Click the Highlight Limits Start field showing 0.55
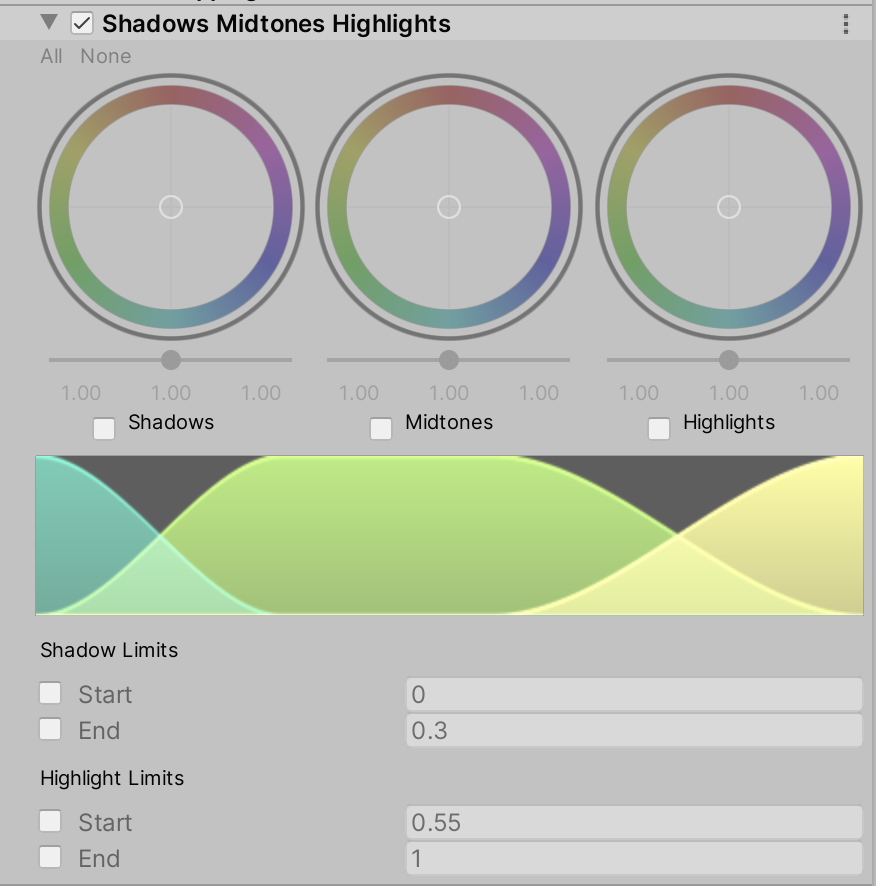 pyautogui.click(x=633, y=822)
